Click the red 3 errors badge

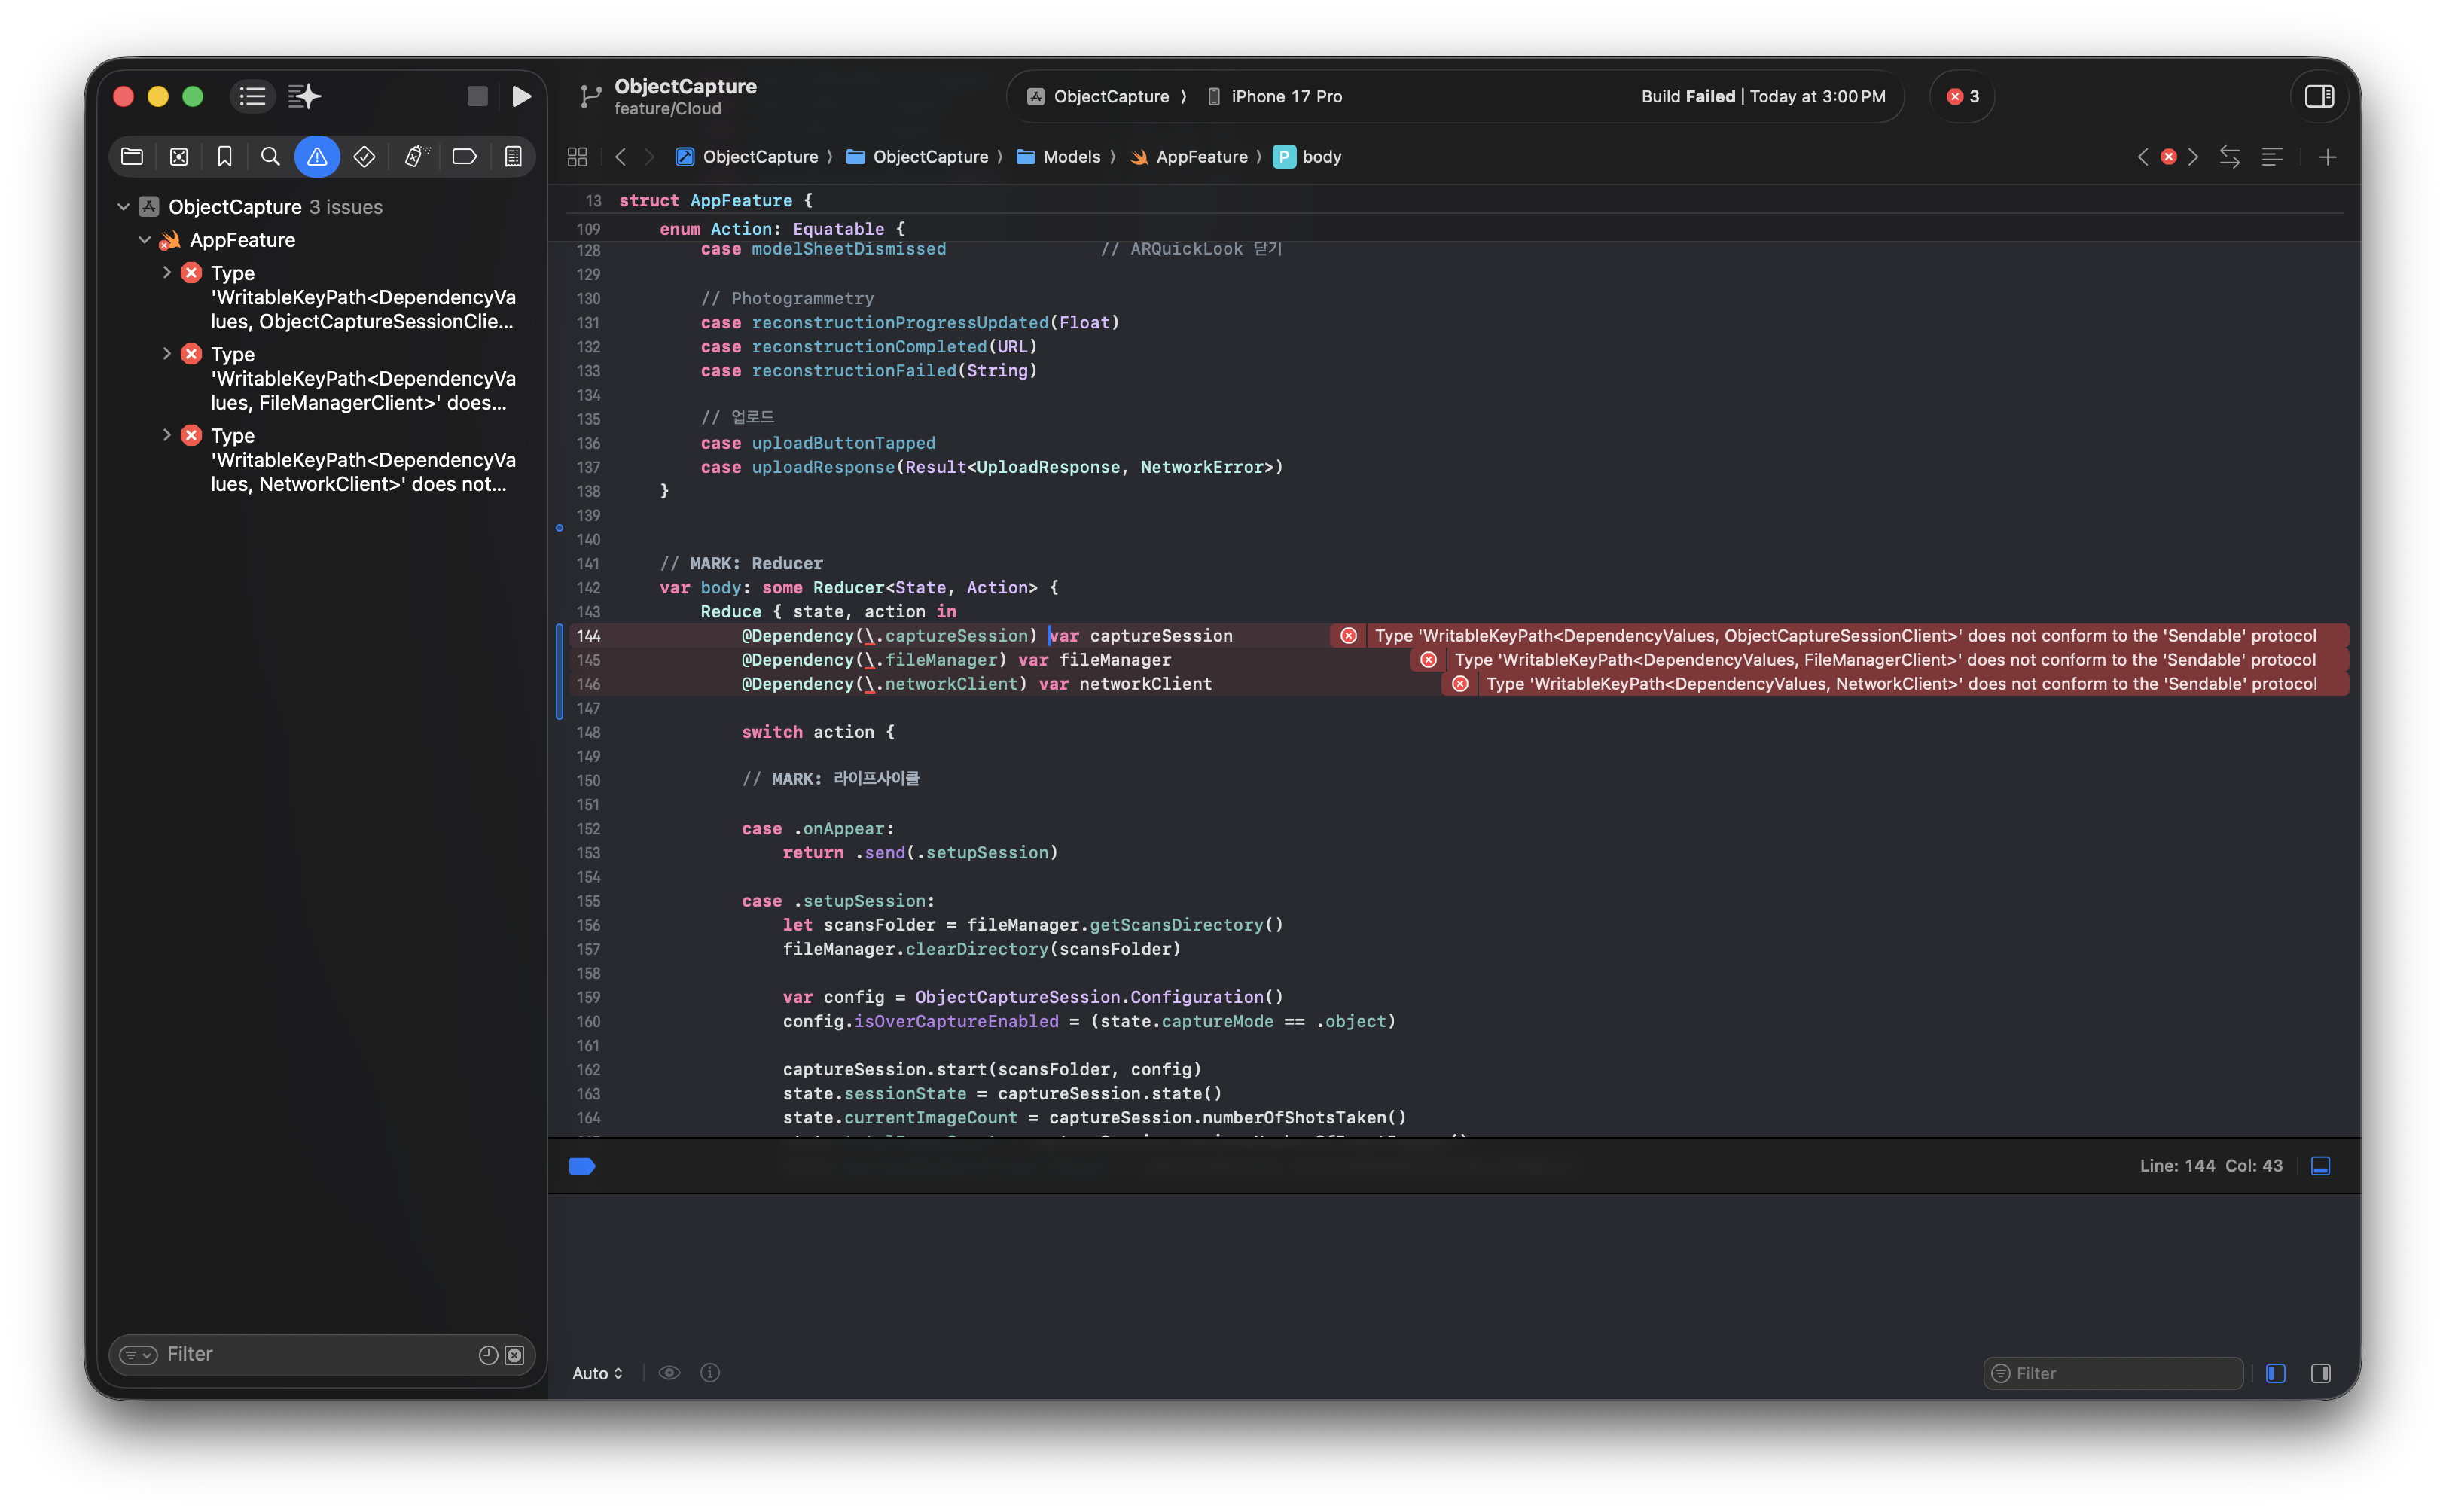click(1962, 96)
